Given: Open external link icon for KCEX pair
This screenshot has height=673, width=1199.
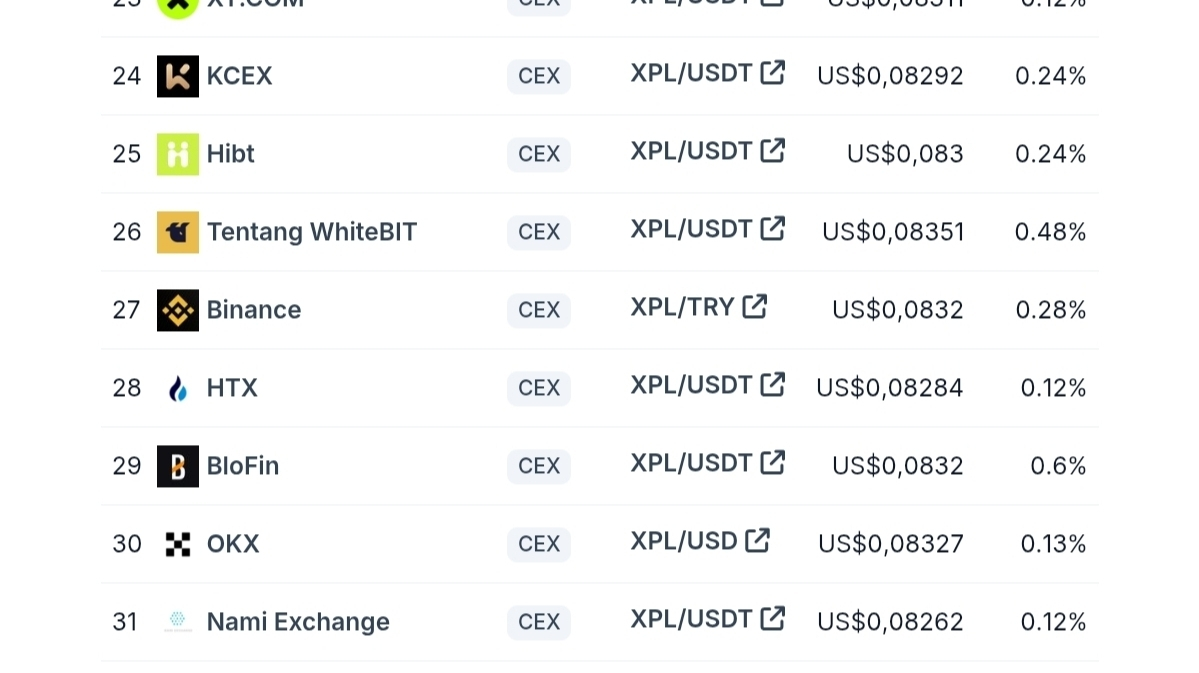Looking at the screenshot, I should [x=773, y=72].
